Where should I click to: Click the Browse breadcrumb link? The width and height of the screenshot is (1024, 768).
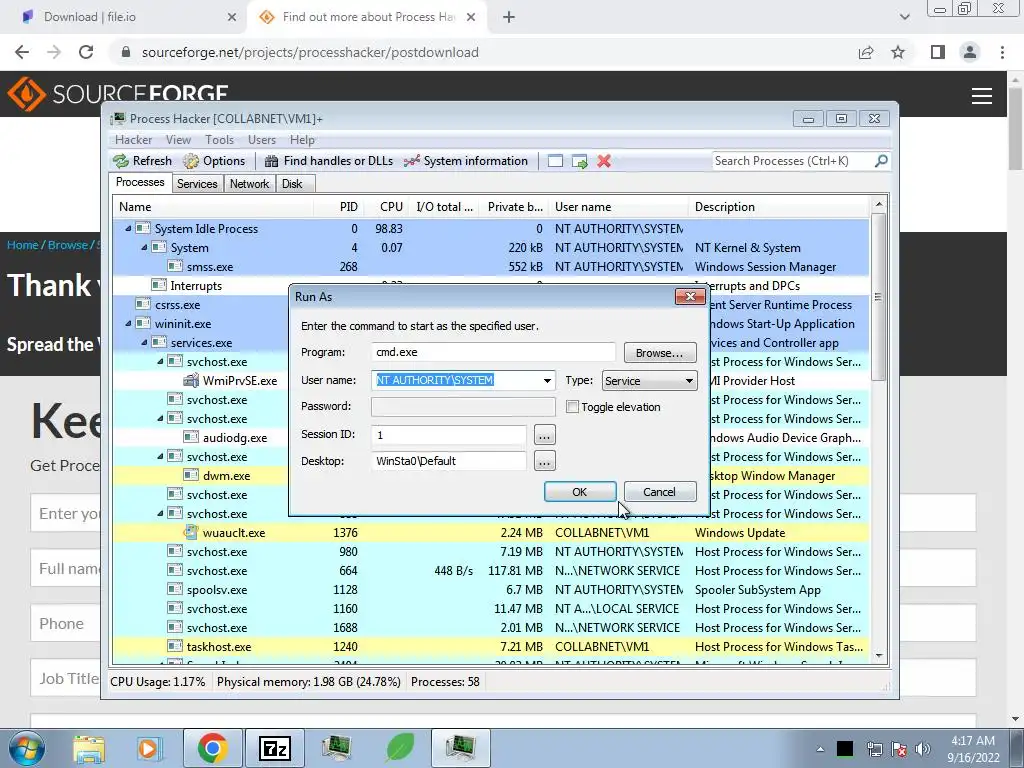point(68,245)
